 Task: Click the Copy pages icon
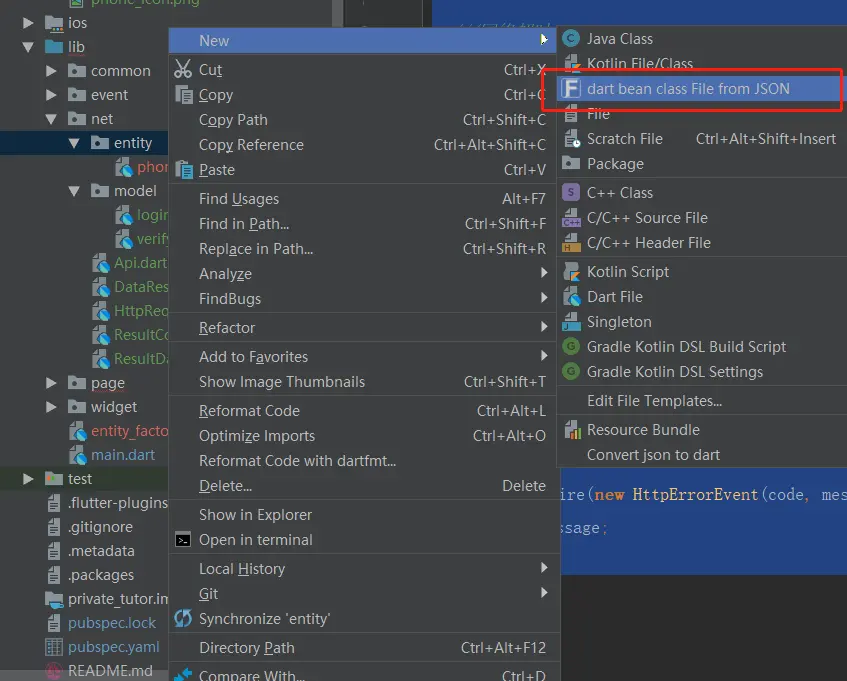pos(184,95)
